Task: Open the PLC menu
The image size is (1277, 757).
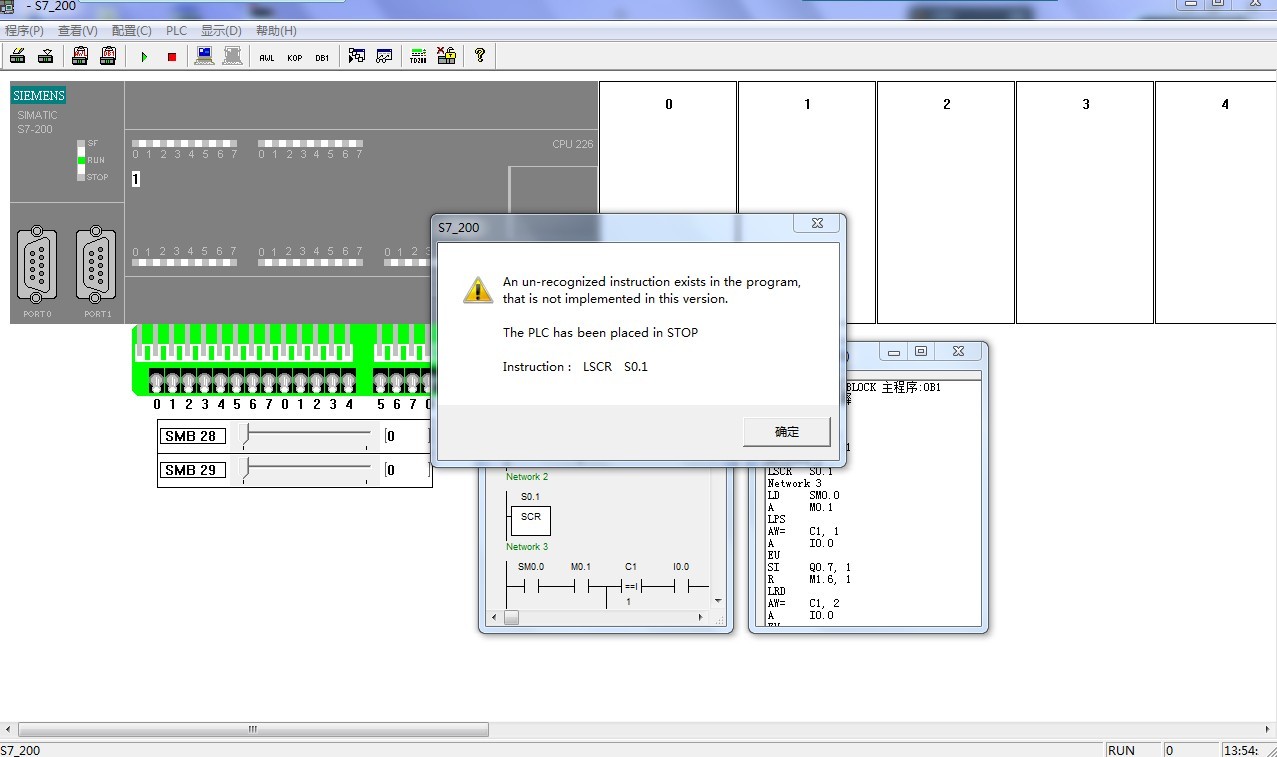Action: pyautogui.click(x=176, y=31)
